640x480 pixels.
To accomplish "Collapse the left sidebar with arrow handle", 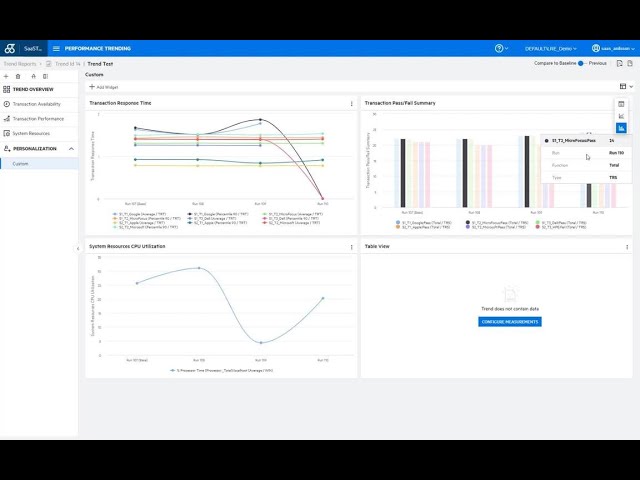I will point(78,249).
